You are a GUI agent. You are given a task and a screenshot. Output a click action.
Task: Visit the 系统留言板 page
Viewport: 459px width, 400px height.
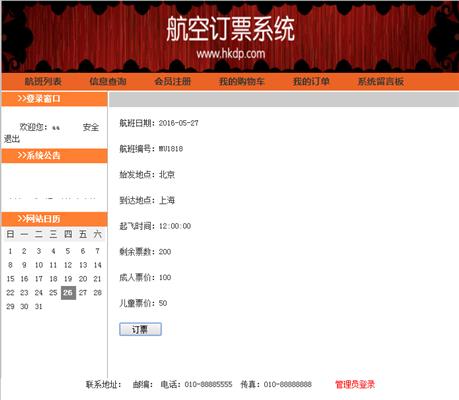point(381,81)
